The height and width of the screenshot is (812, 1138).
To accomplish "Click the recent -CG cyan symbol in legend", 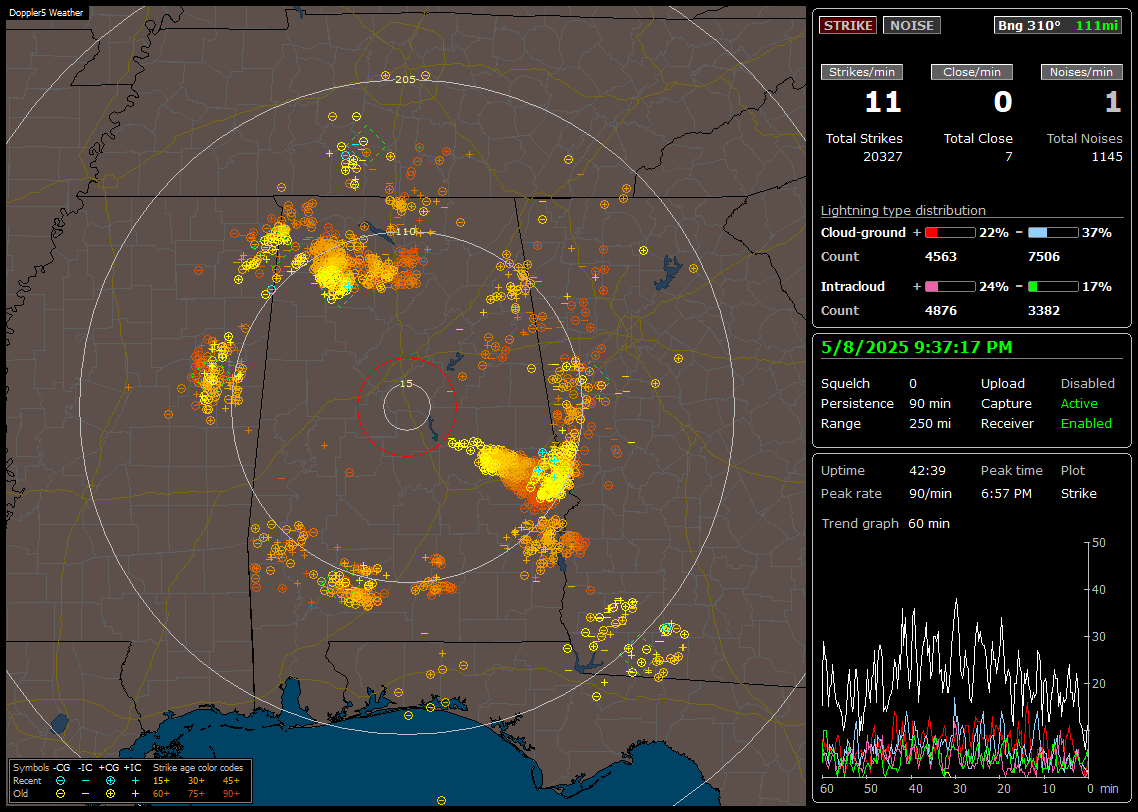I will point(60,781).
